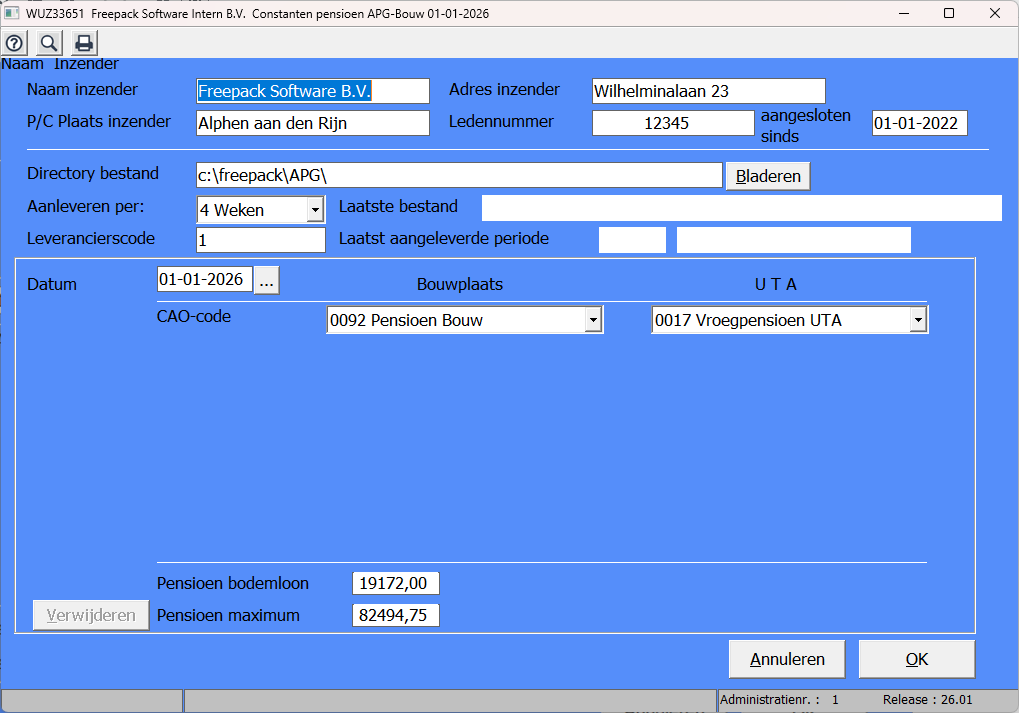Viewport: 1019px width, 713px height.
Task: Edit the Pensioen bodemloon value
Action: coord(395,584)
